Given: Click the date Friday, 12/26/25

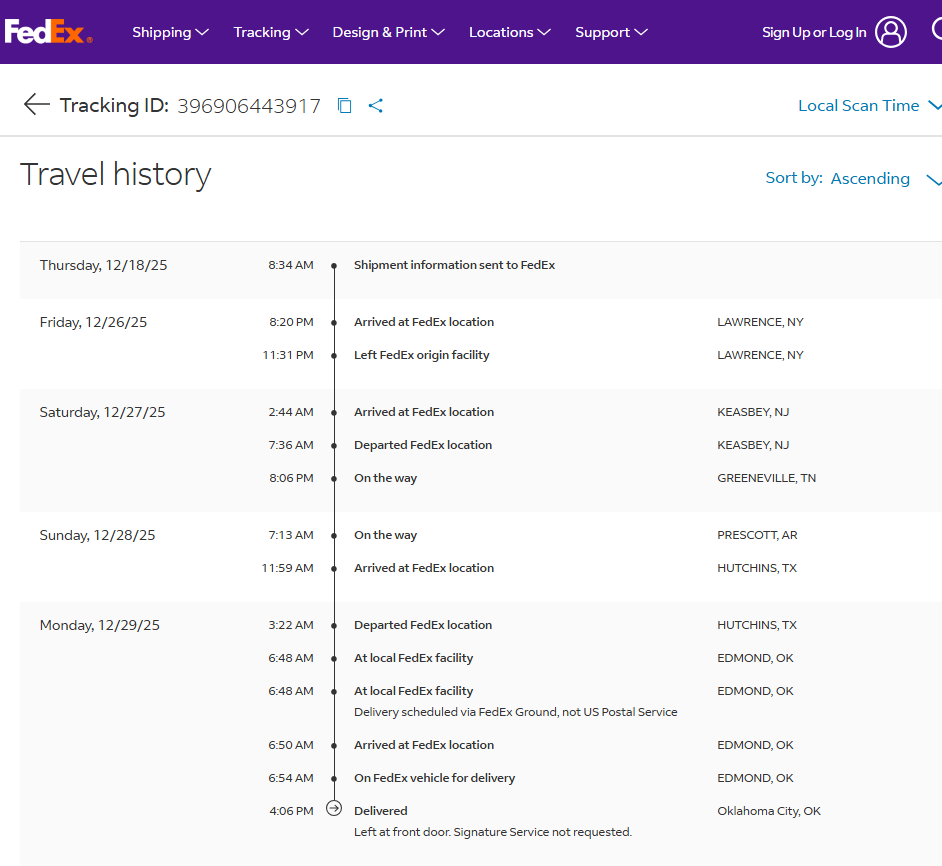Looking at the screenshot, I should (x=93, y=323).
